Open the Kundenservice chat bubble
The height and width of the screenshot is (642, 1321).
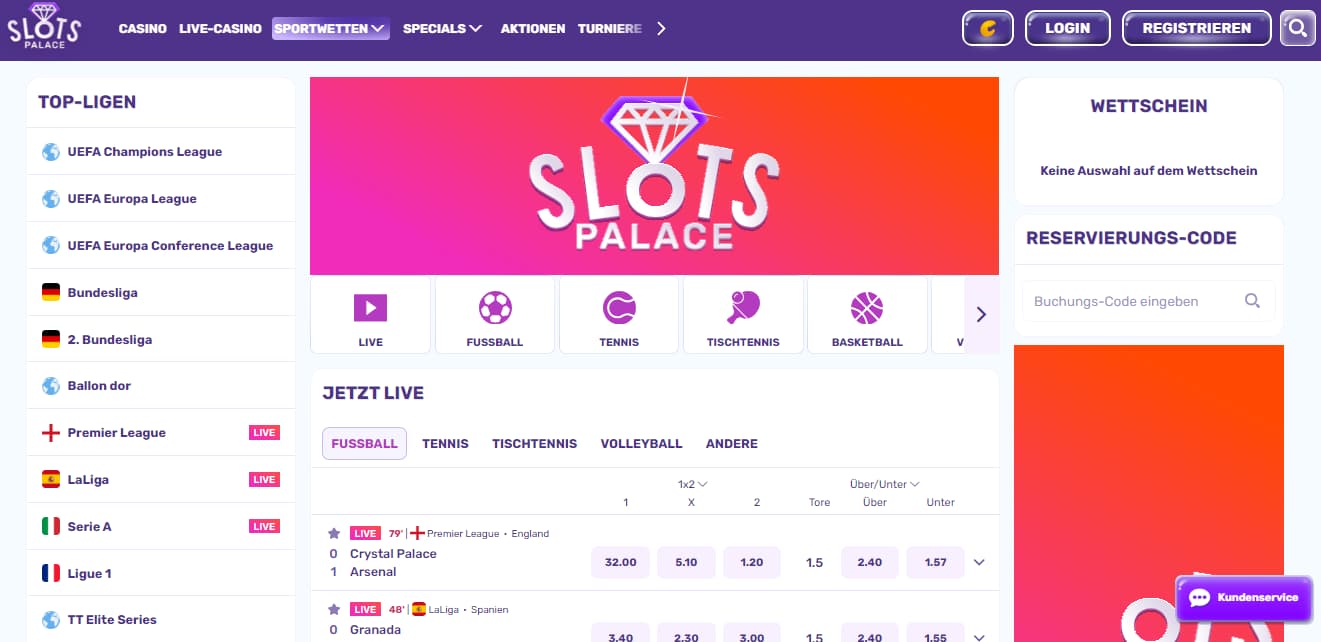(x=1244, y=598)
